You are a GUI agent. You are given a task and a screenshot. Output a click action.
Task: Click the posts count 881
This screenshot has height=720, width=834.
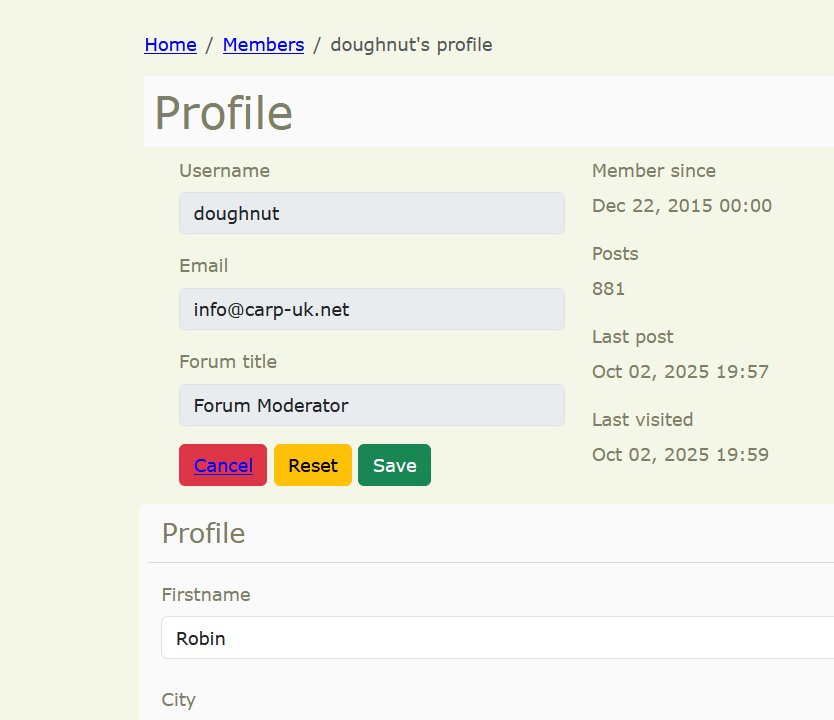pos(608,289)
